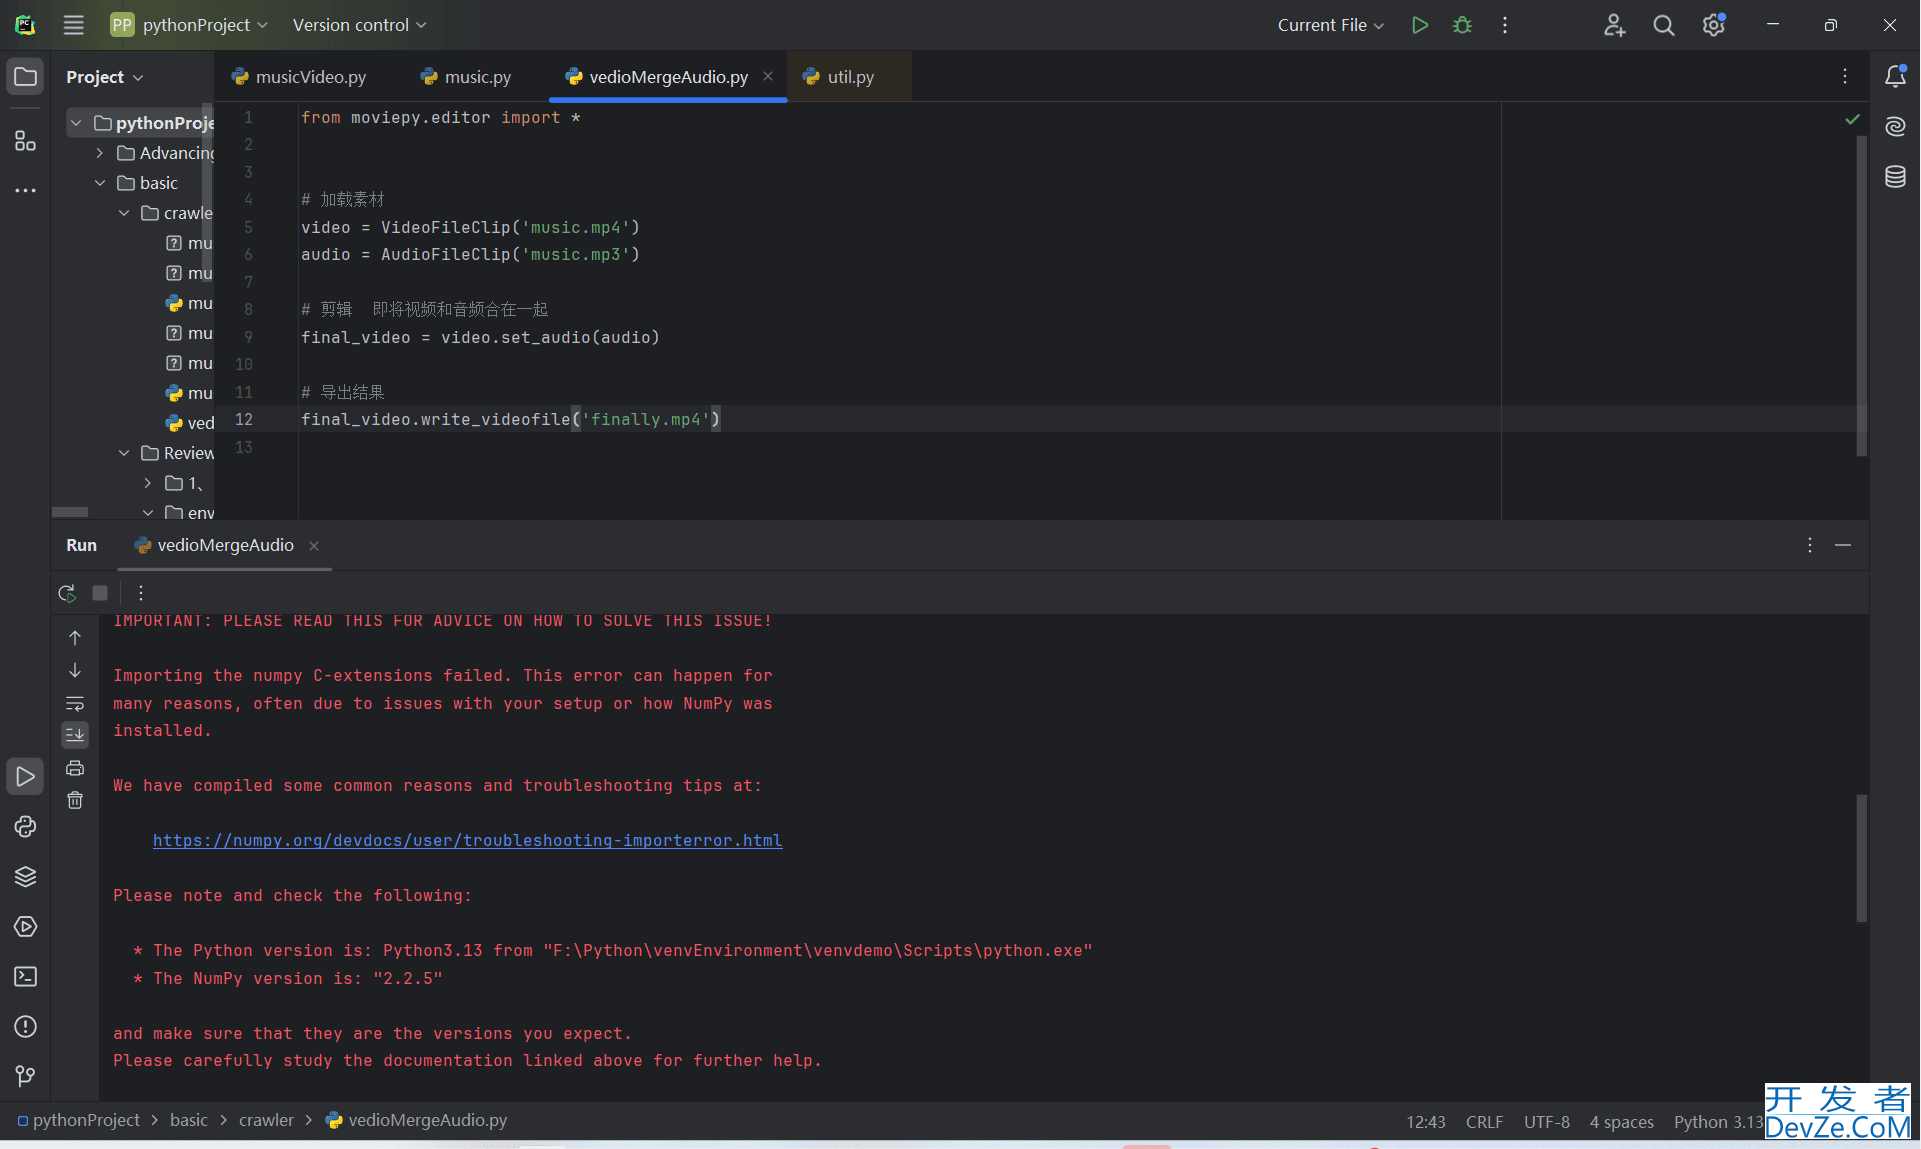Collapse the Review folder

124,453
